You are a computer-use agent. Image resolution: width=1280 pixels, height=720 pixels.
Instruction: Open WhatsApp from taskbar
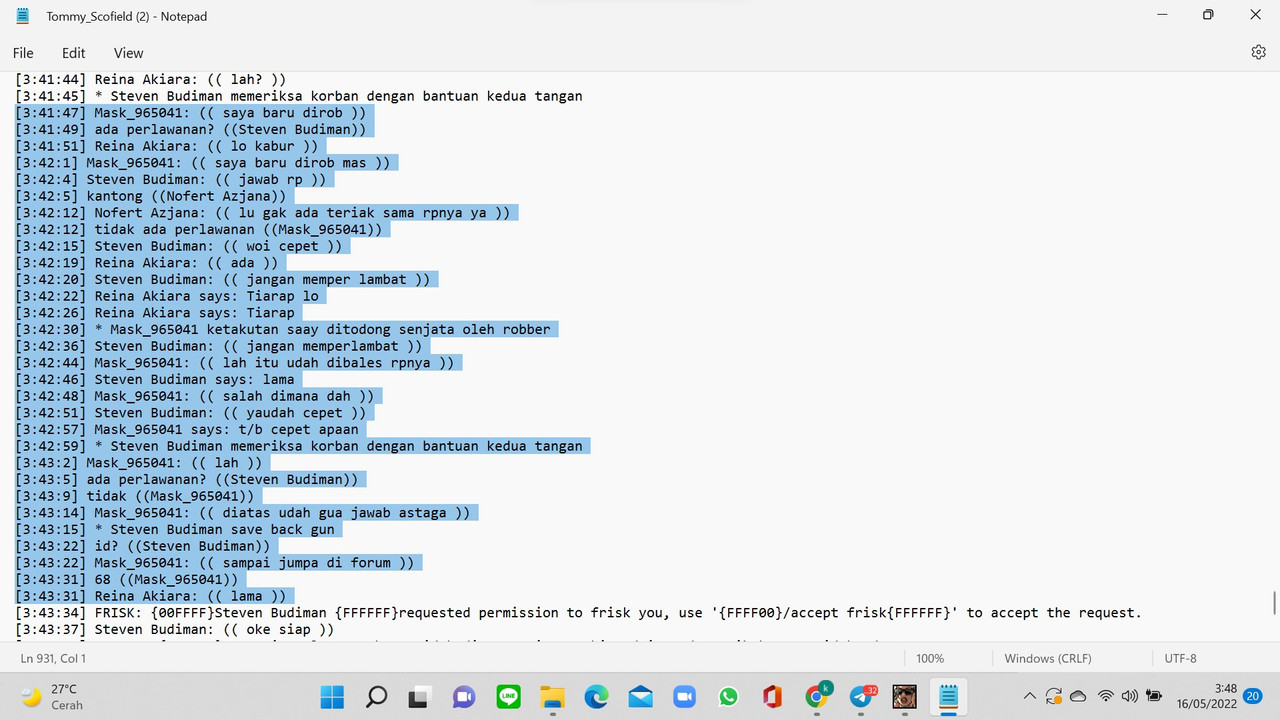(728, 696)
